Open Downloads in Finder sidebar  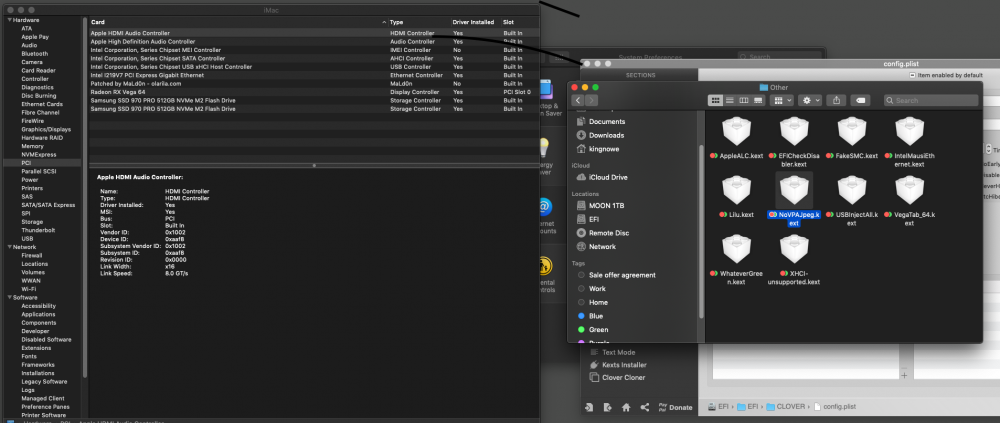(x=600, y=135)
